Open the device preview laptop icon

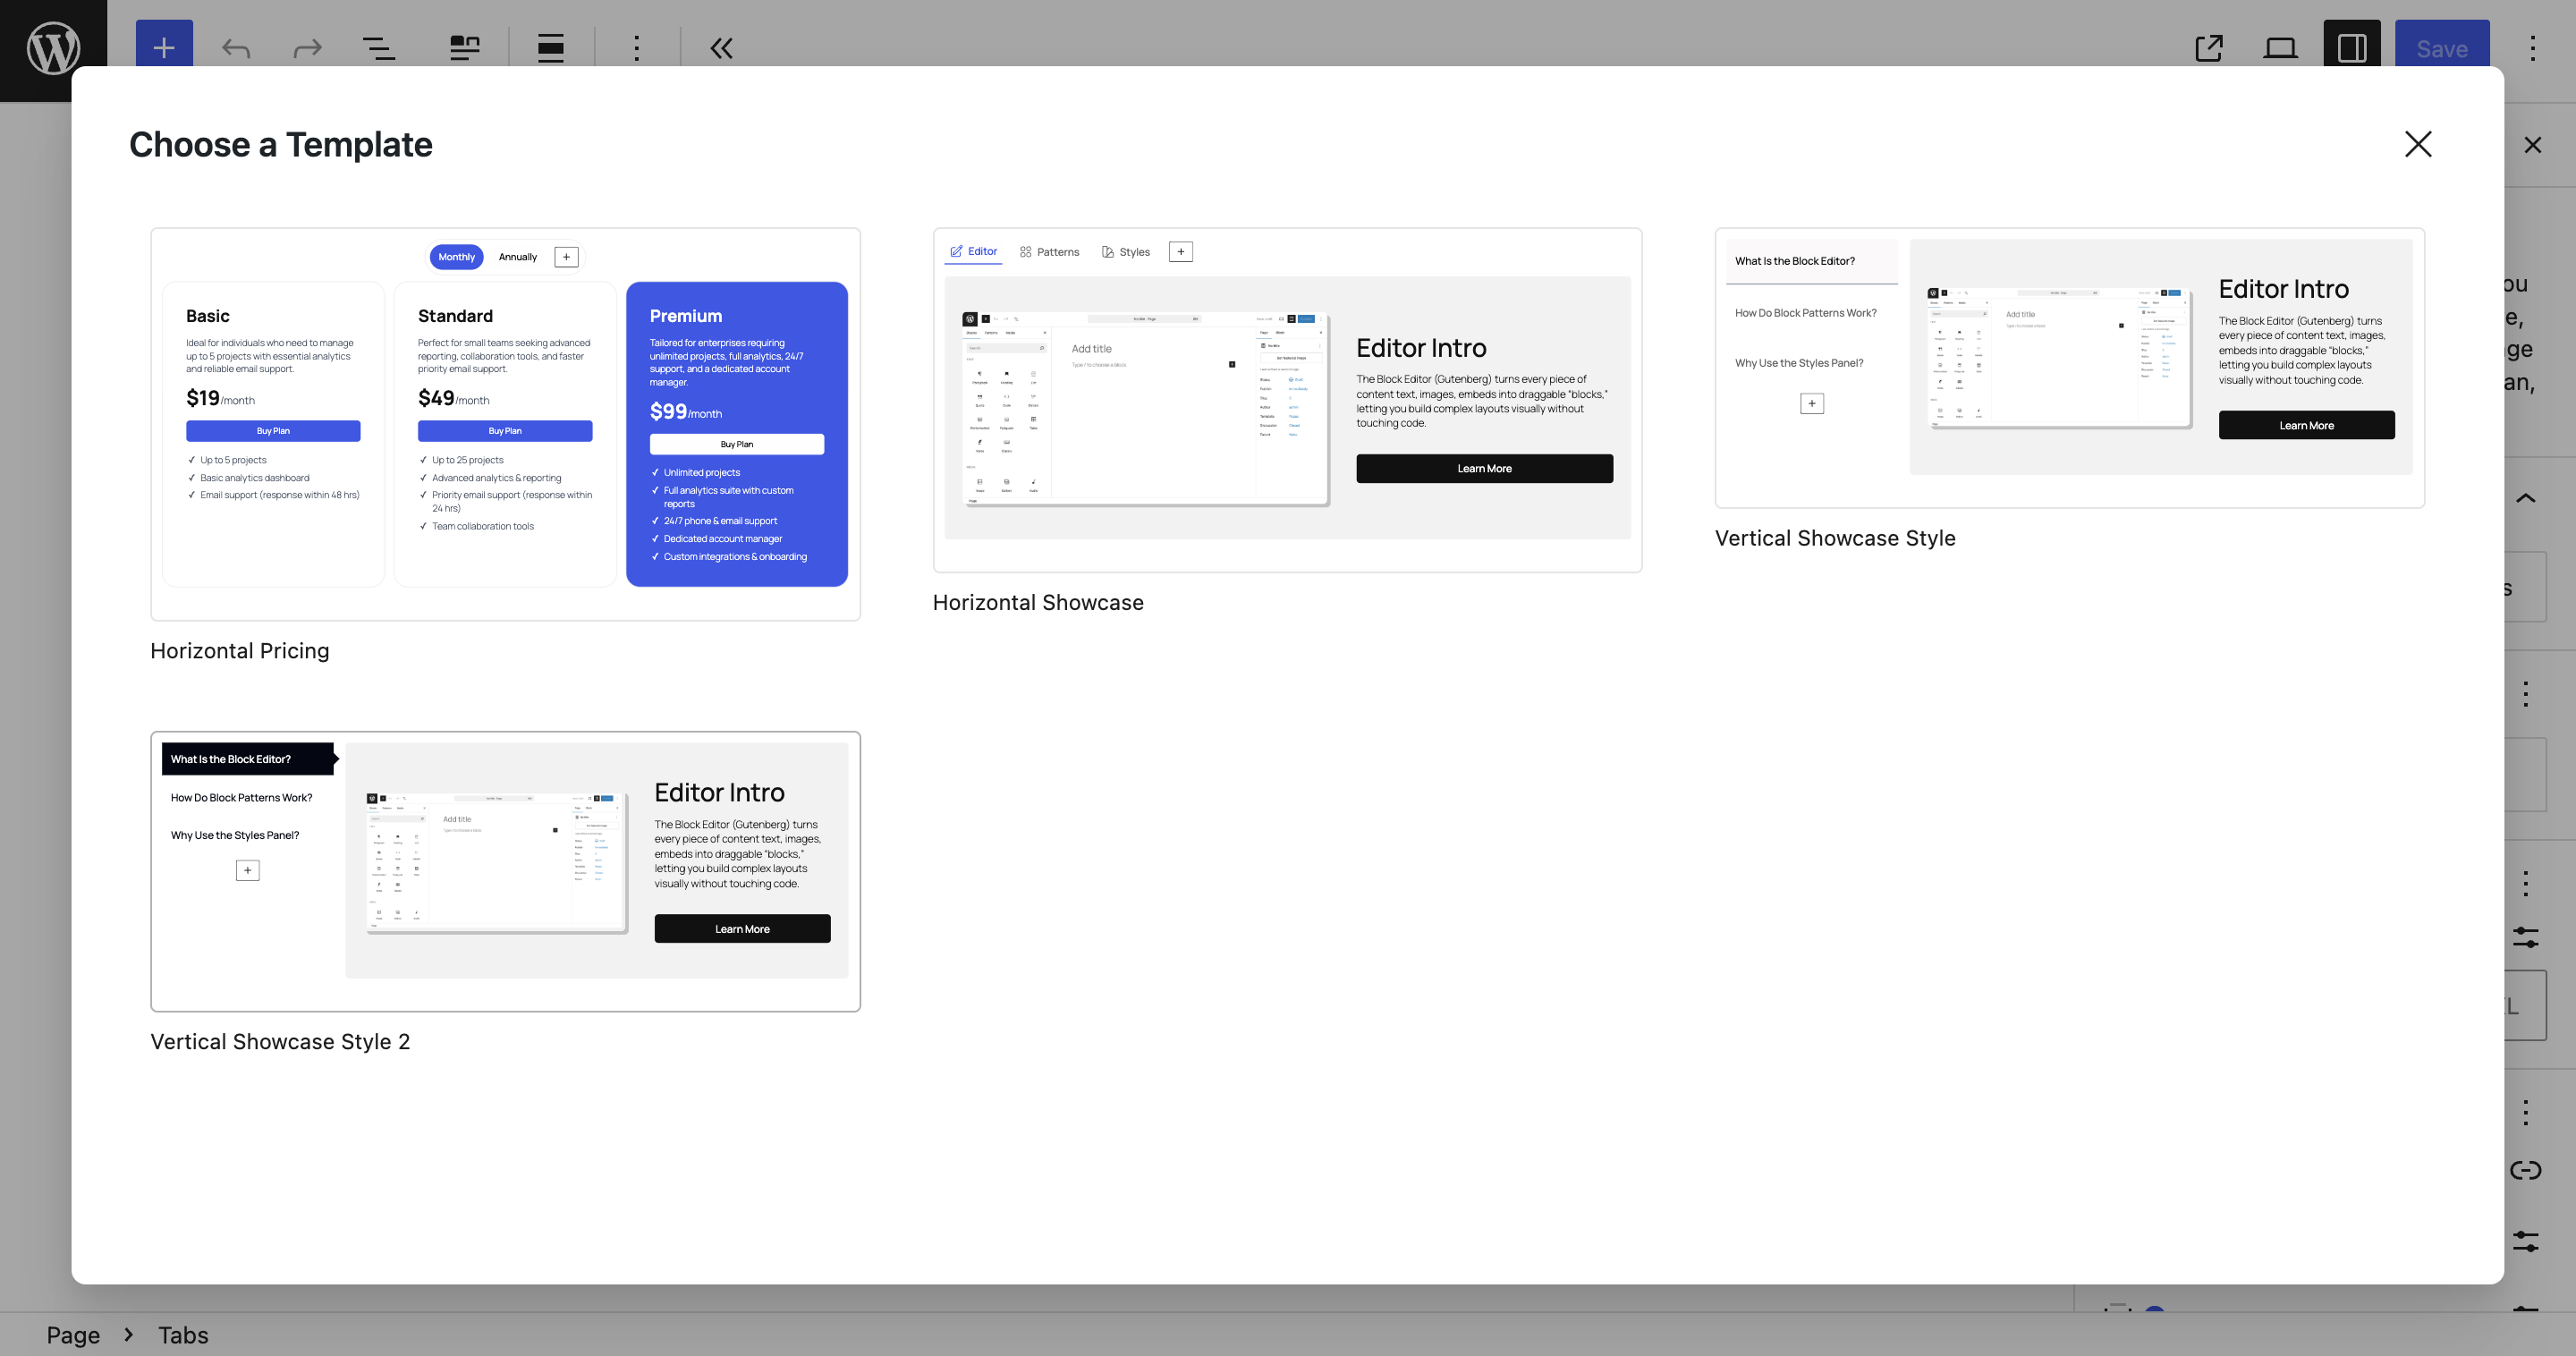click(x=2280, y=48)
